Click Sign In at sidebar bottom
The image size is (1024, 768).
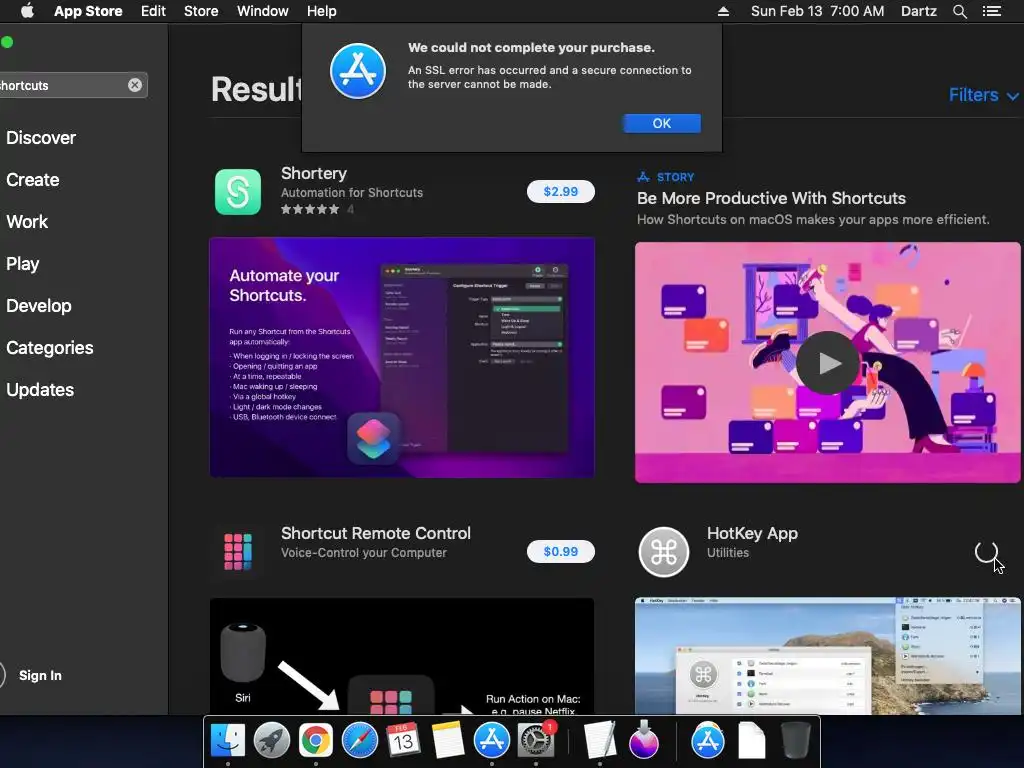point(40,675)
